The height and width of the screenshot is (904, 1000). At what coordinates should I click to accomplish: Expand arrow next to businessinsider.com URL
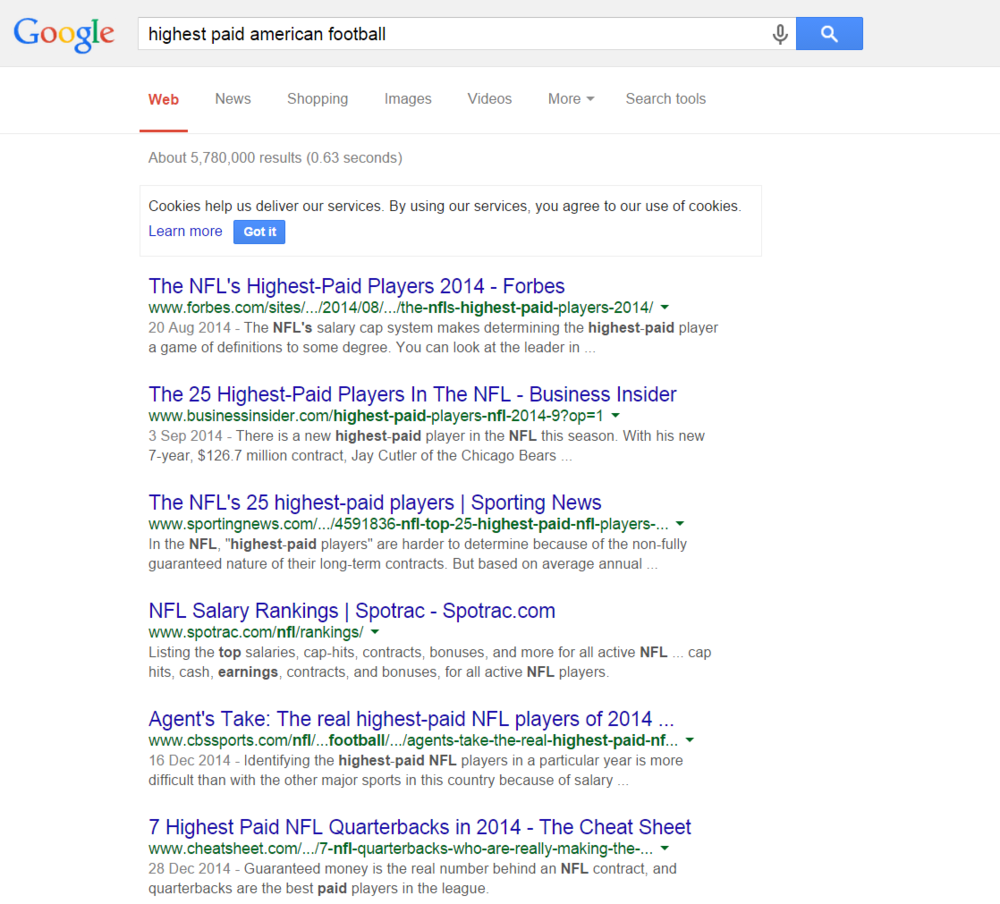click(615, 416)
